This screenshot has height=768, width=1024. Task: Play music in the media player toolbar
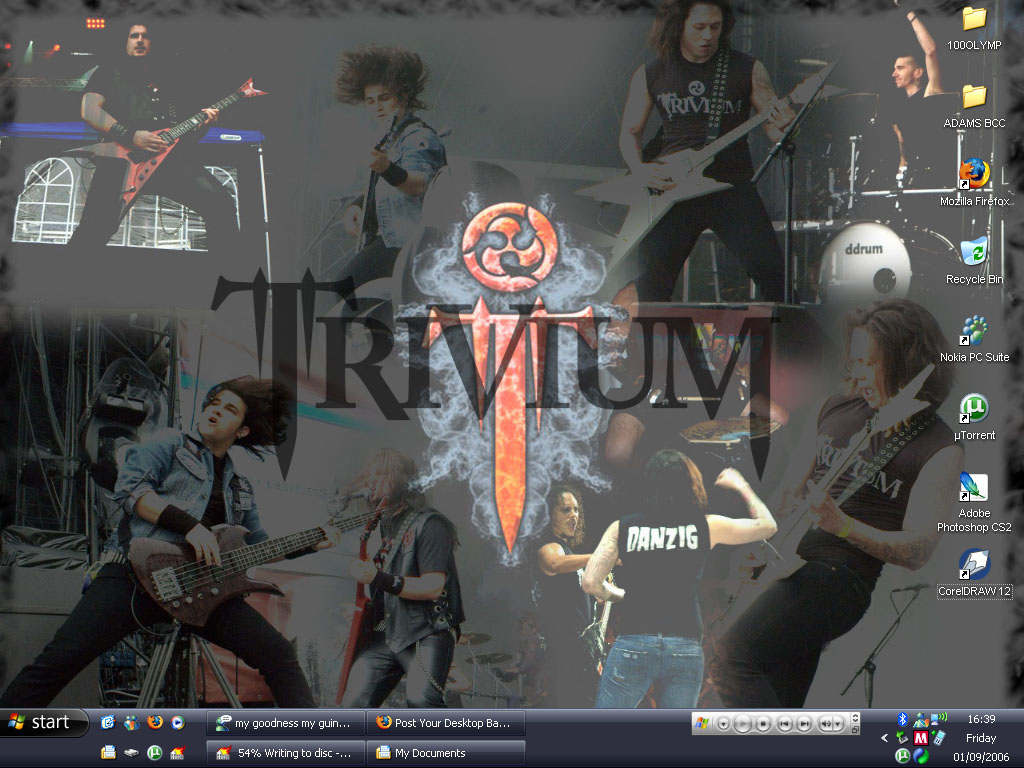tap(743, 724)
